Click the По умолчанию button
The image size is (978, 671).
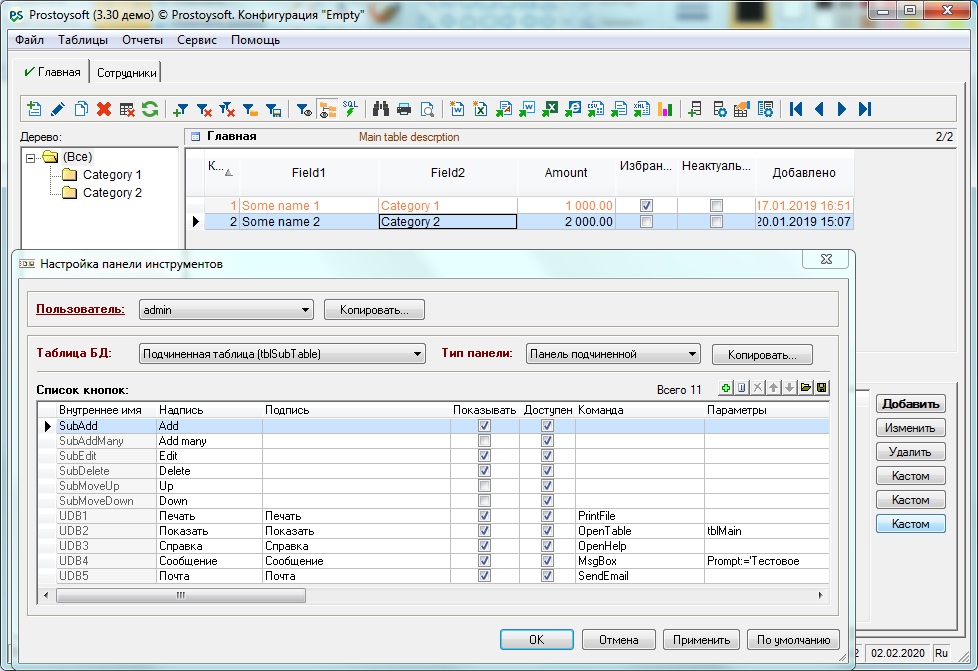[793, 640]
